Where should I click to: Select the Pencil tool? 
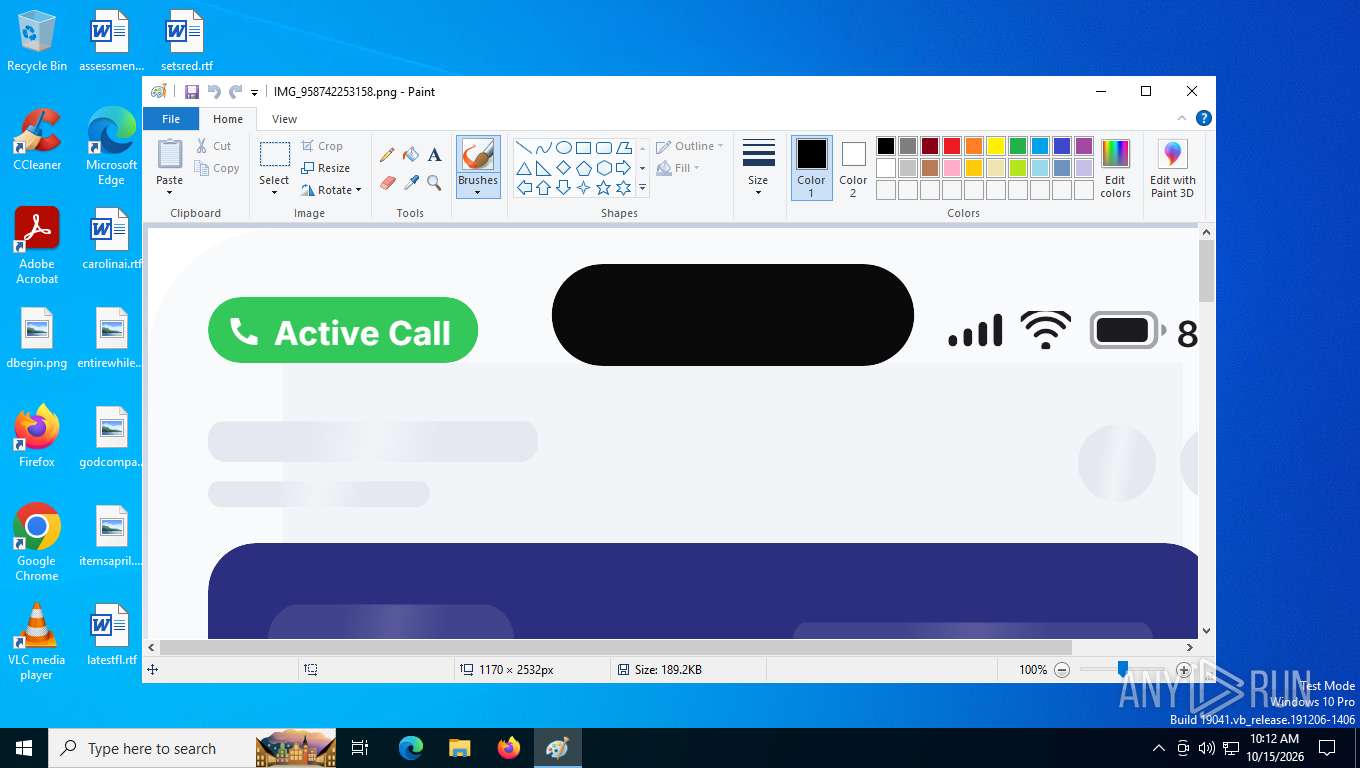pyautogui.click(x=387, y=155)
